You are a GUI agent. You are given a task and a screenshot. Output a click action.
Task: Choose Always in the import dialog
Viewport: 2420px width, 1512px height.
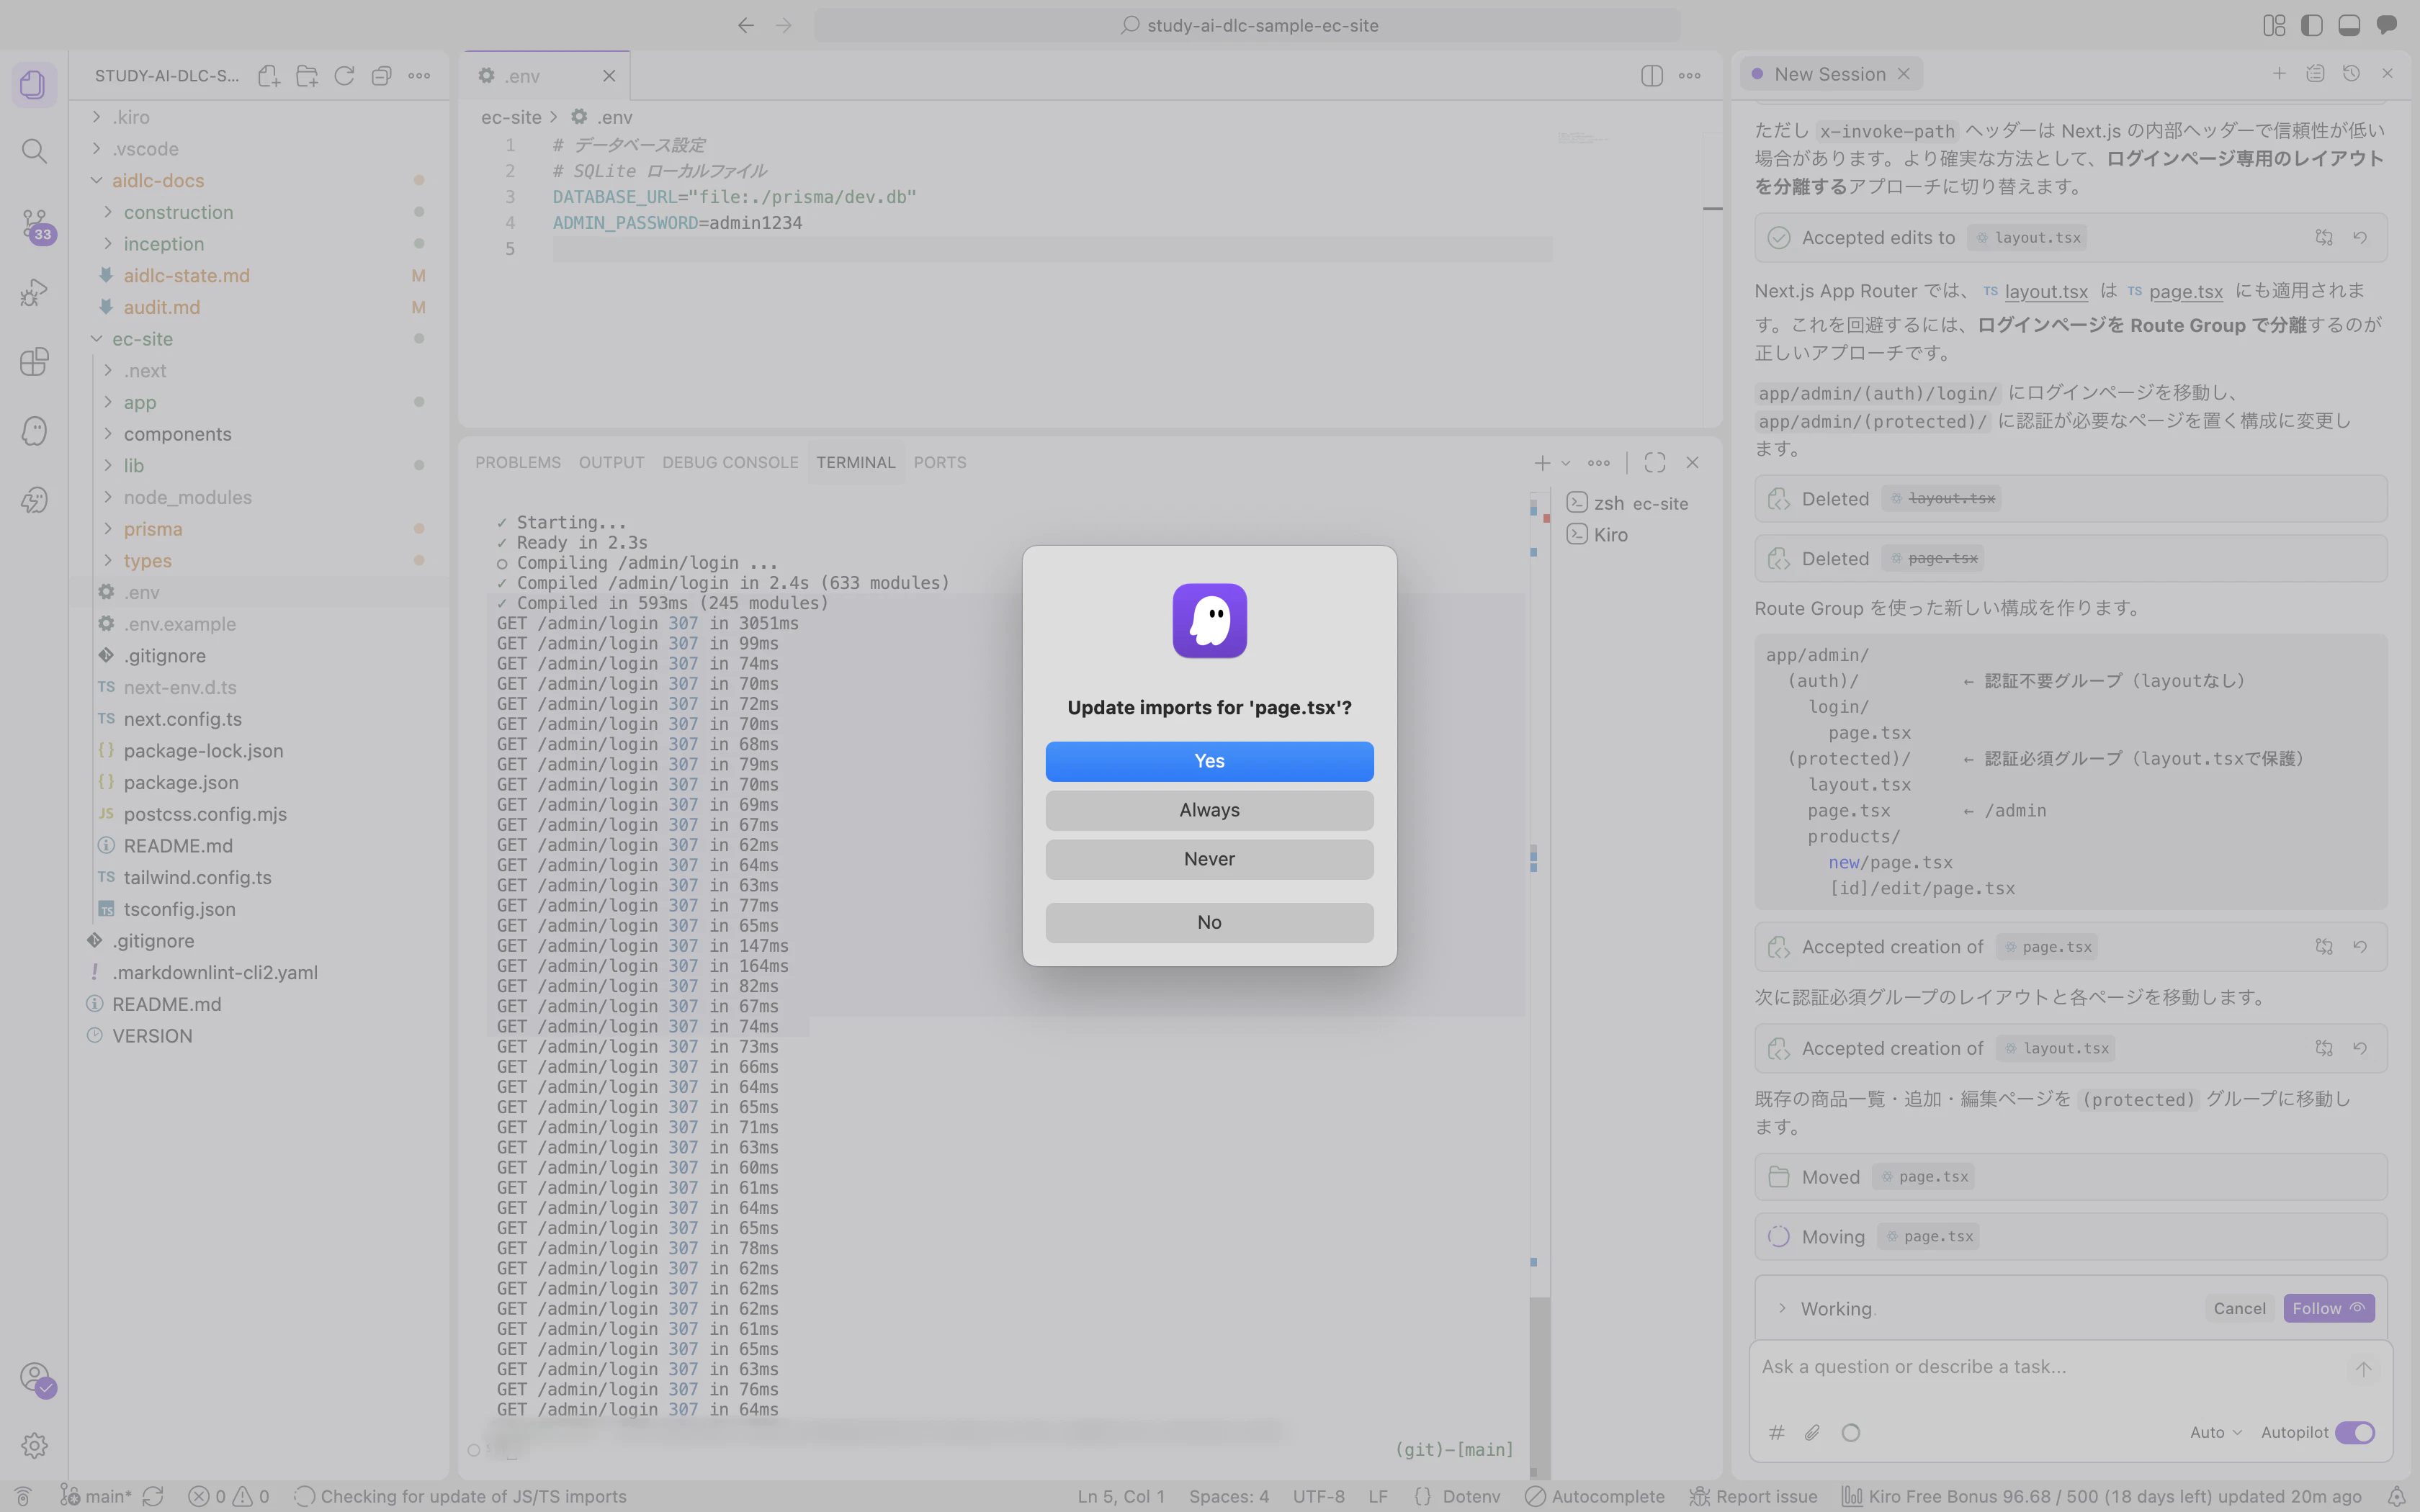click(x=1209, y=810)
